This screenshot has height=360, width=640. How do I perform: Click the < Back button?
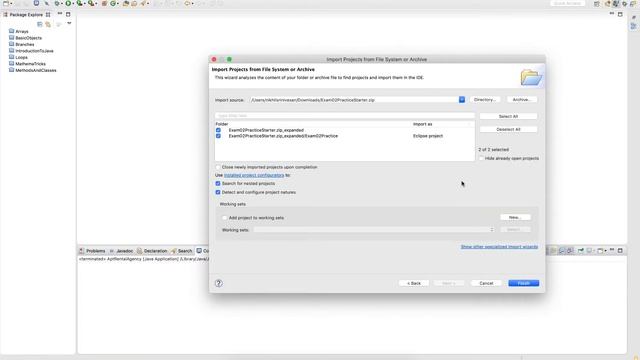click(414, 283)
